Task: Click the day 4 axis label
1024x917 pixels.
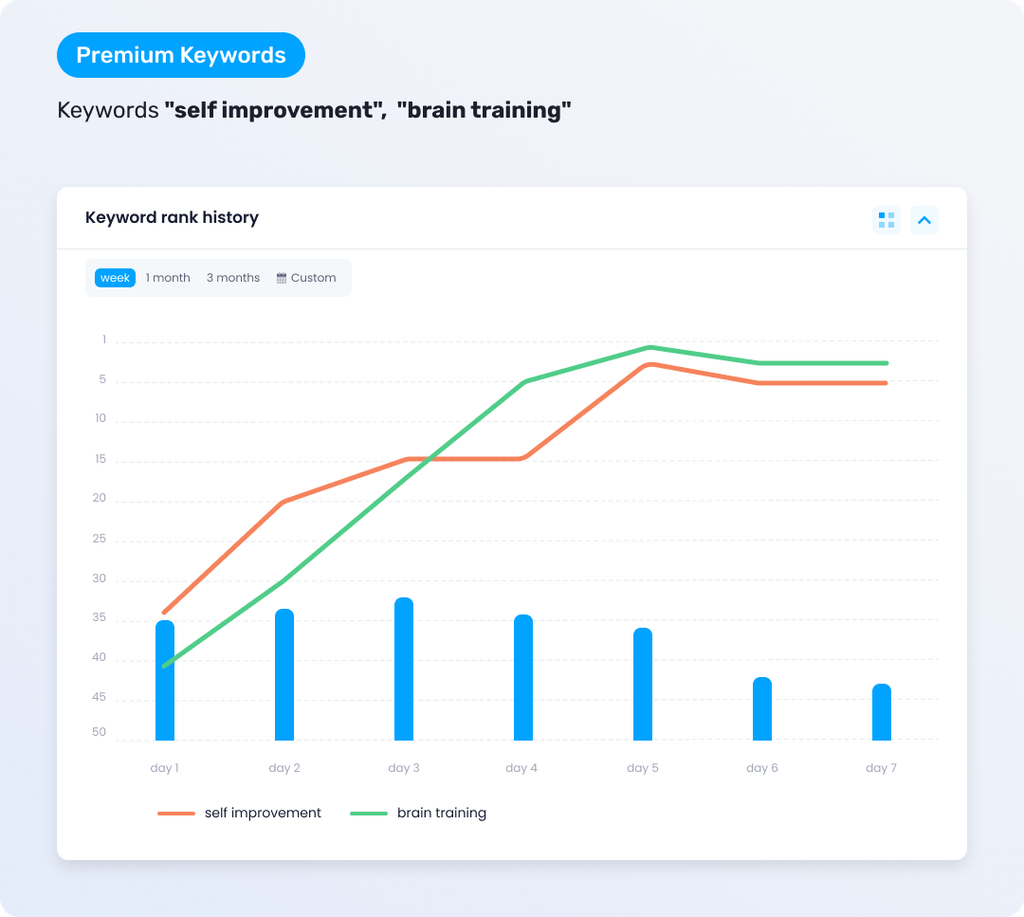Action: pyautogui.click(x=521, y=768)
